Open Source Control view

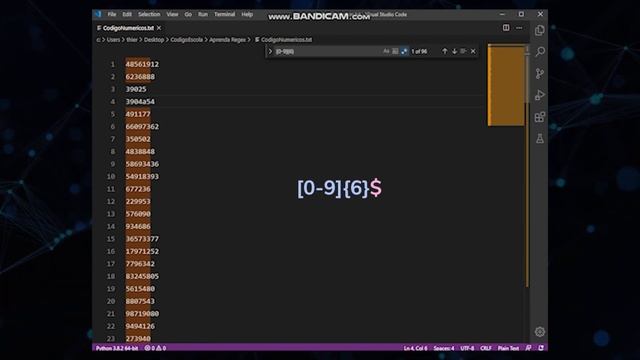coord(540,73)
